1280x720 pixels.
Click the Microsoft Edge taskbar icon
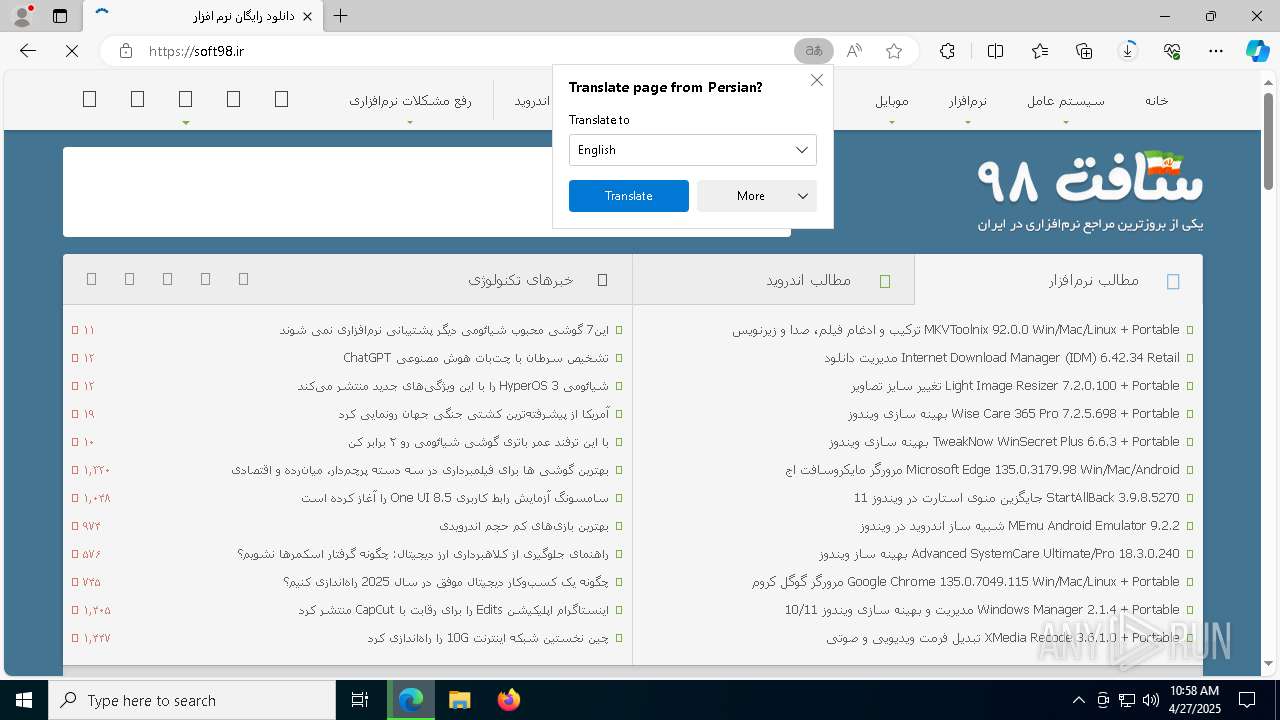tap(411, 700)
